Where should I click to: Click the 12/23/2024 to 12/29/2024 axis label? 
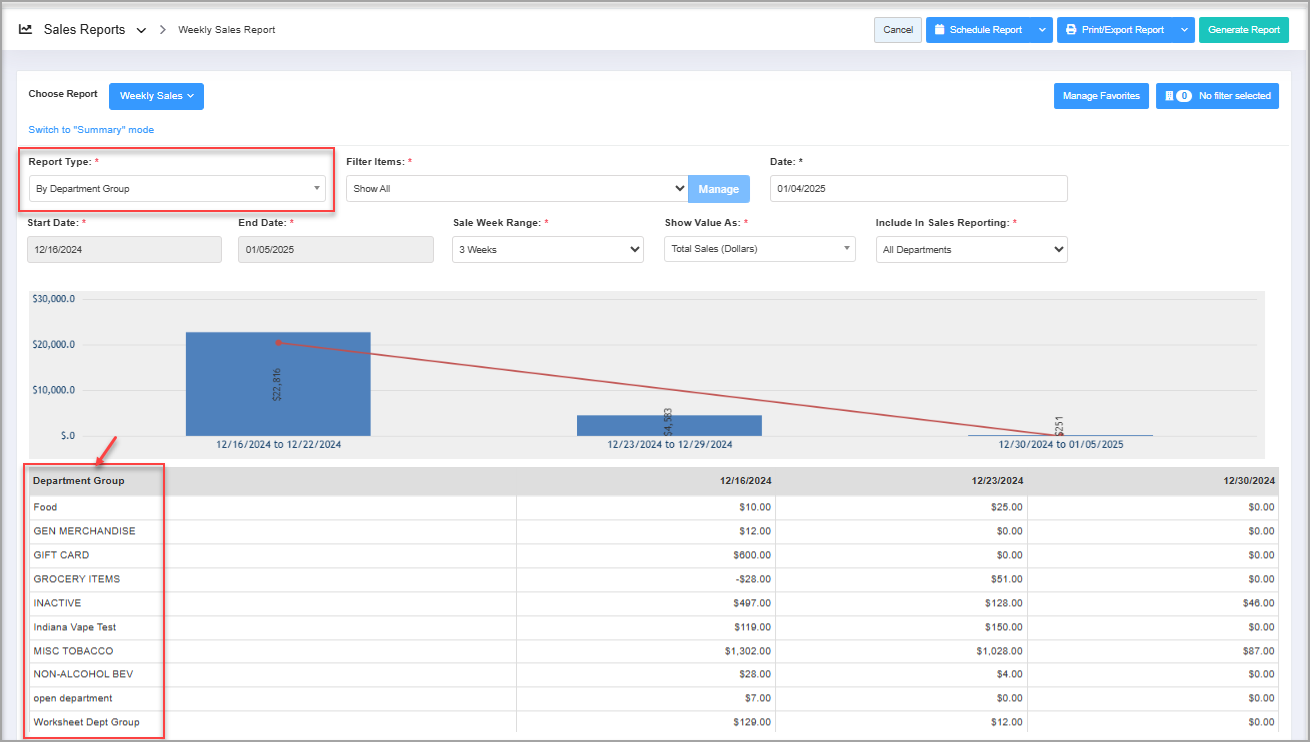[670, 444]
